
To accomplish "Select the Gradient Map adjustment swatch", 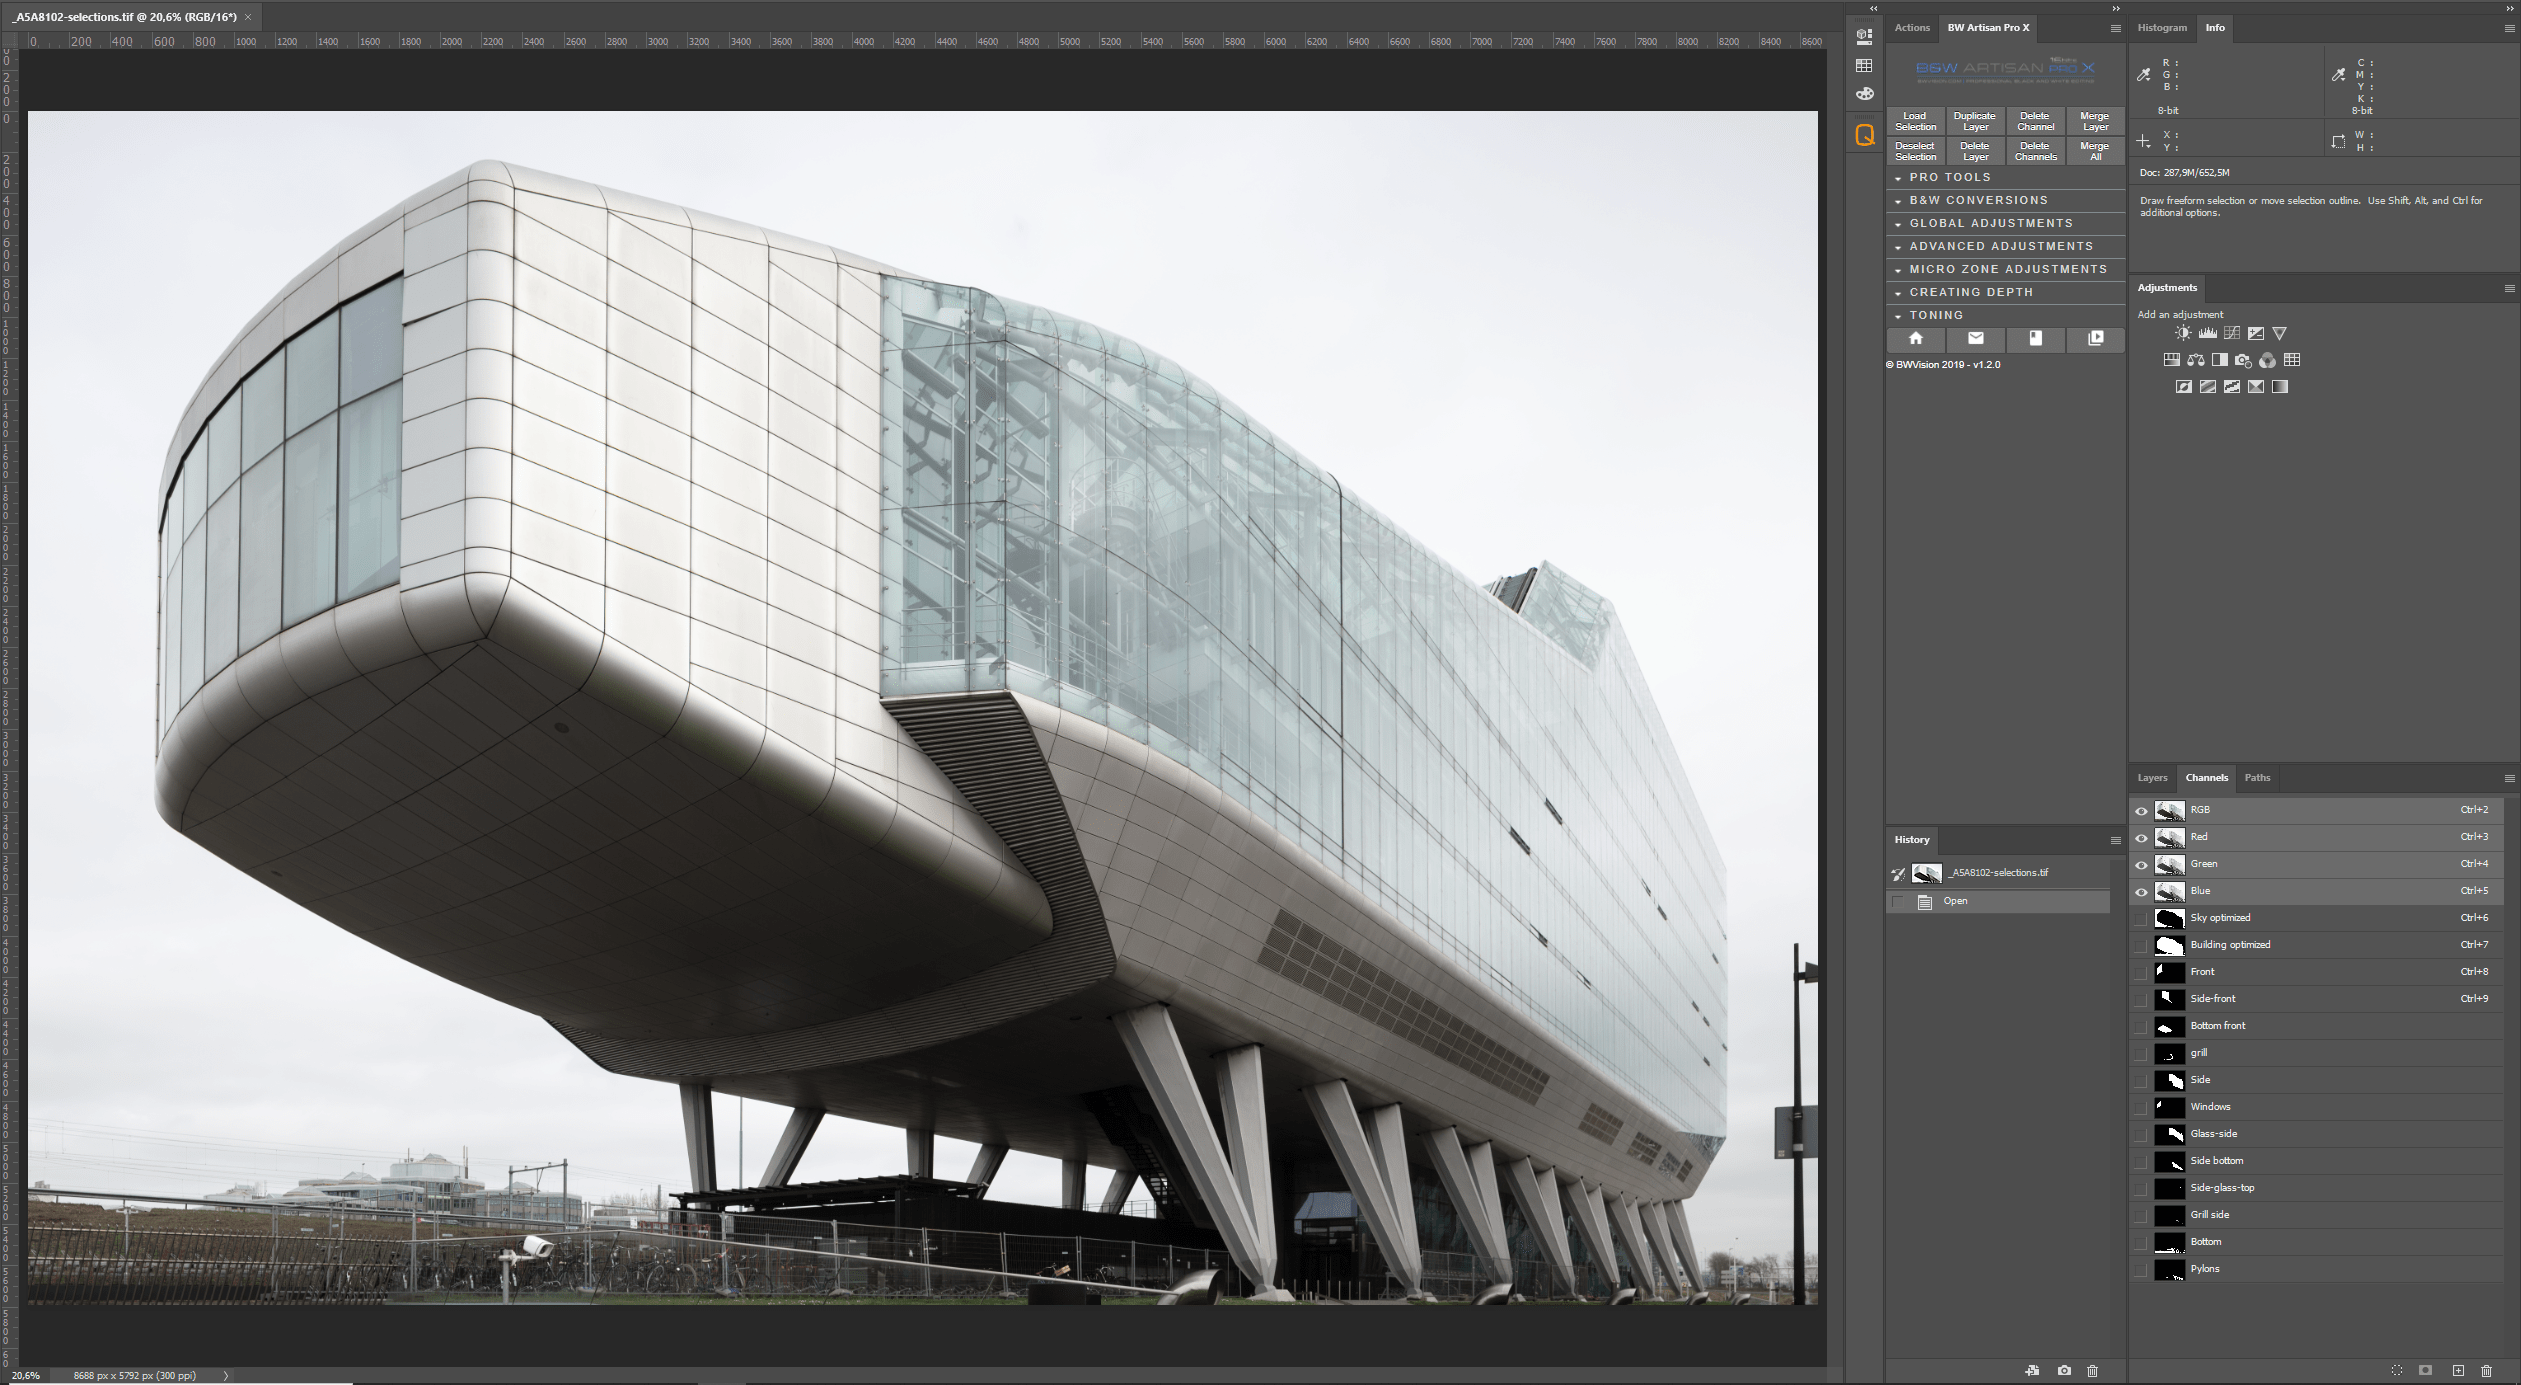I will coord(2281,386).
